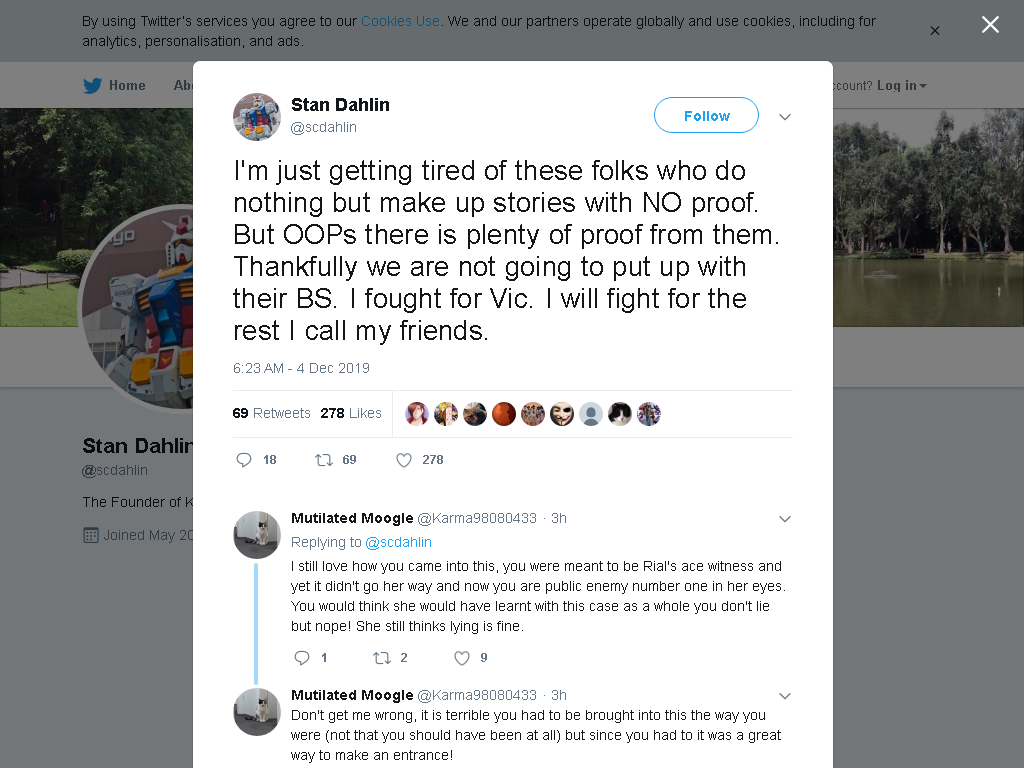
Task: Open the Log in dropdown
Action: tap(901, 86)
